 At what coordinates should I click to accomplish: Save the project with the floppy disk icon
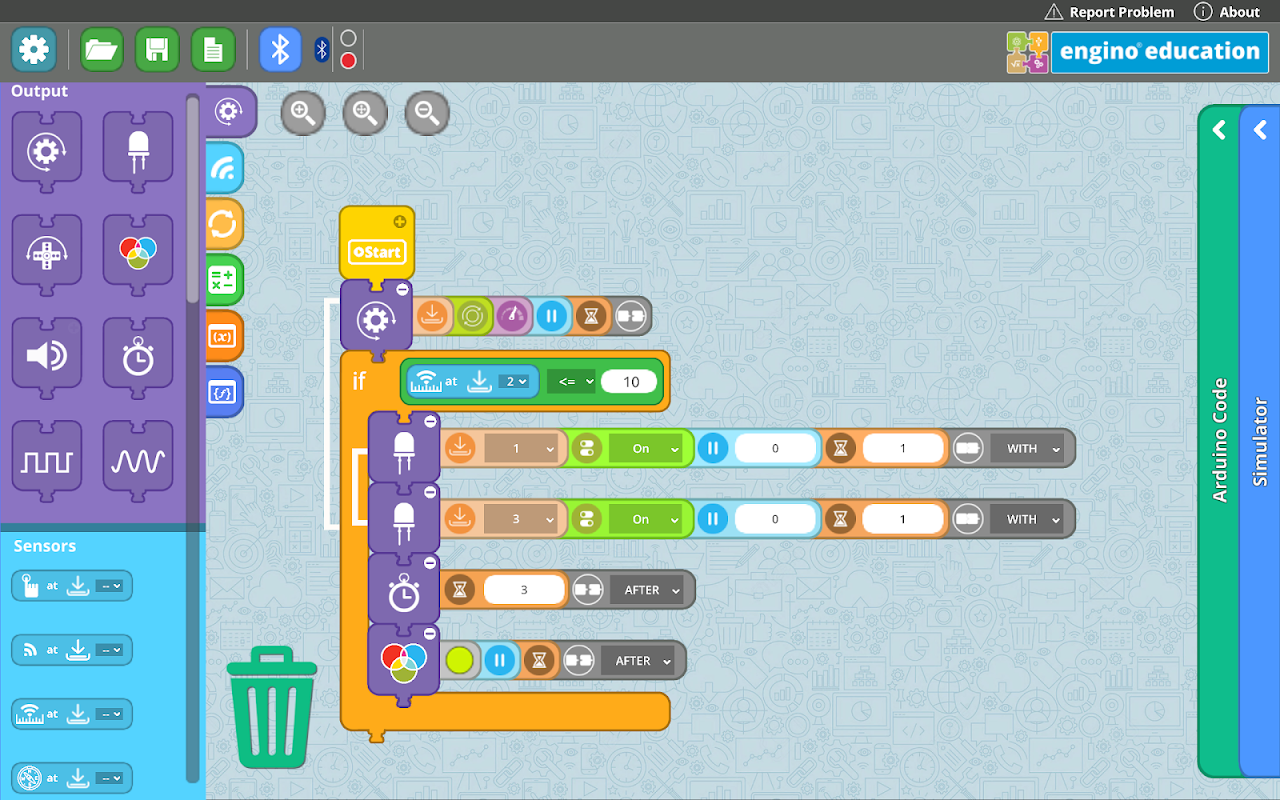[157, 49]
